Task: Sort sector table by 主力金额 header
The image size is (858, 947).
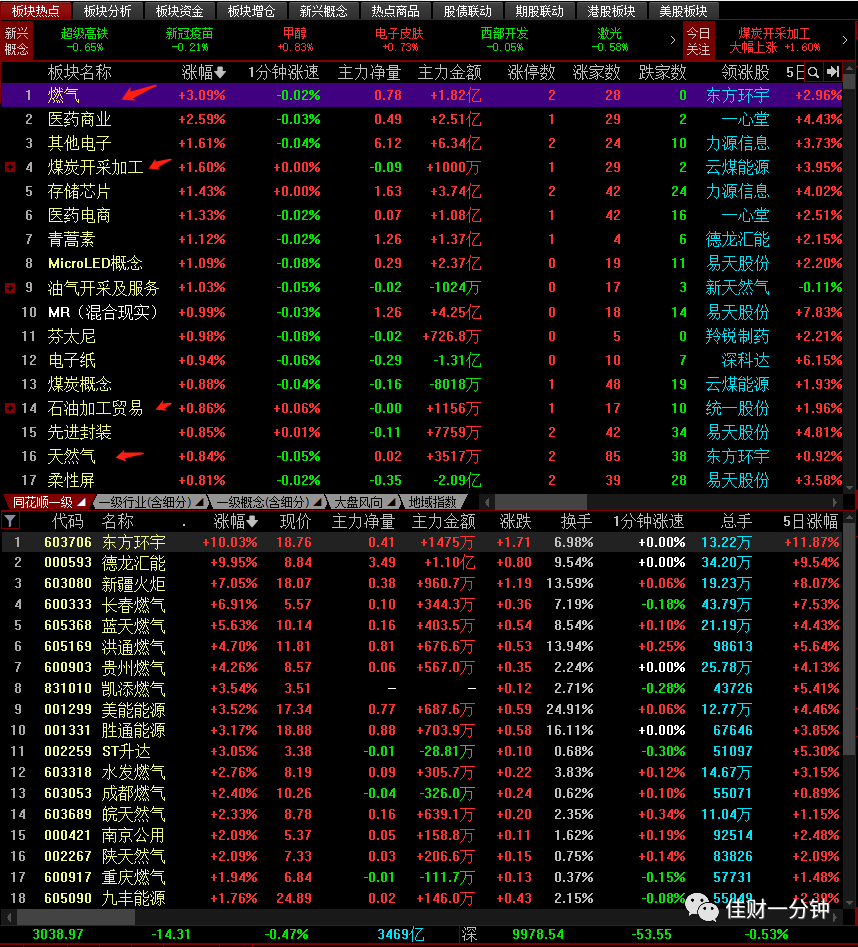Action: [449, 73]
